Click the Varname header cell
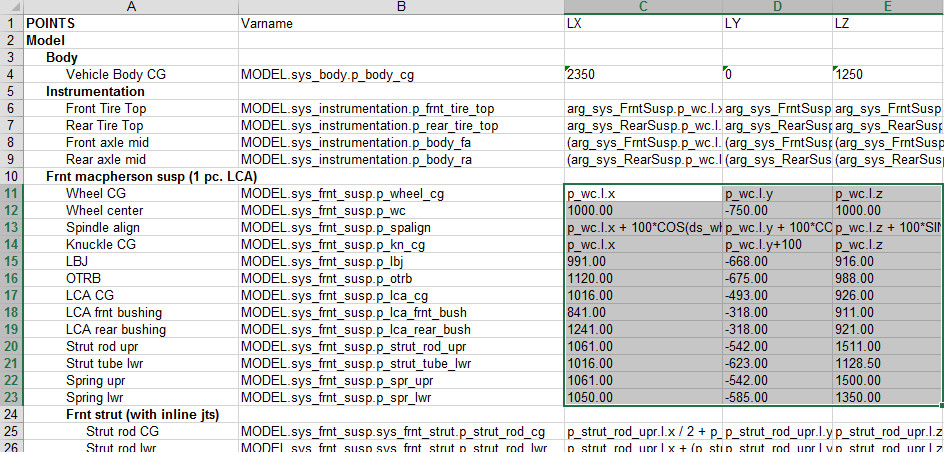This screenshot has width=944, height=452. click(402, 23)
